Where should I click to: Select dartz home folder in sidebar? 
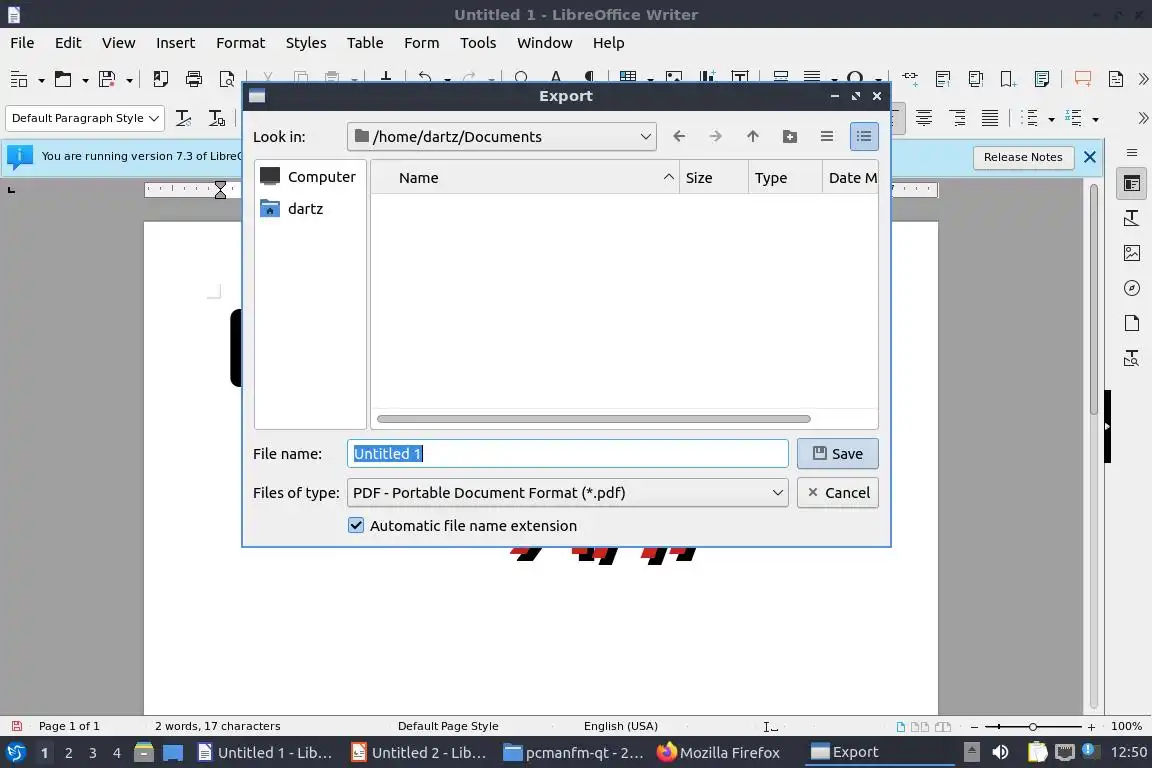292,209
